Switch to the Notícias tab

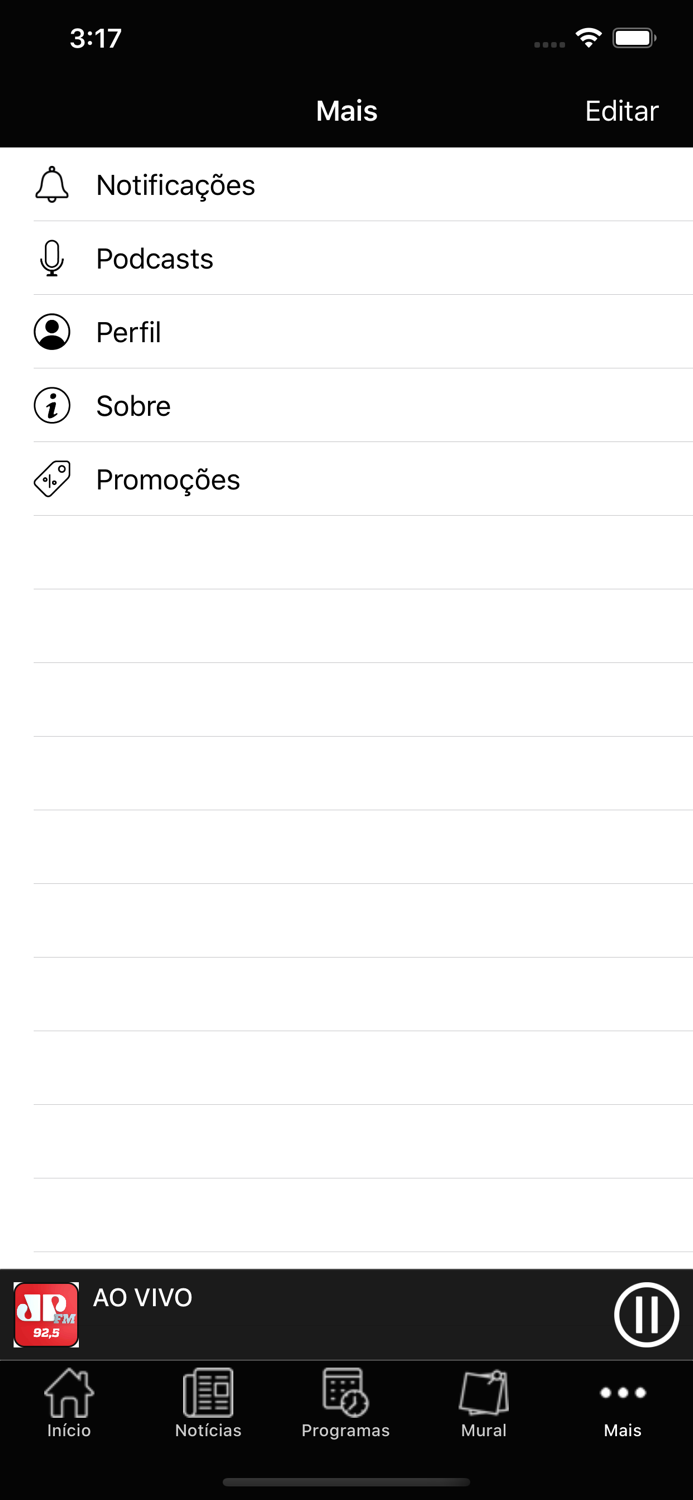tap(208, 1403)
